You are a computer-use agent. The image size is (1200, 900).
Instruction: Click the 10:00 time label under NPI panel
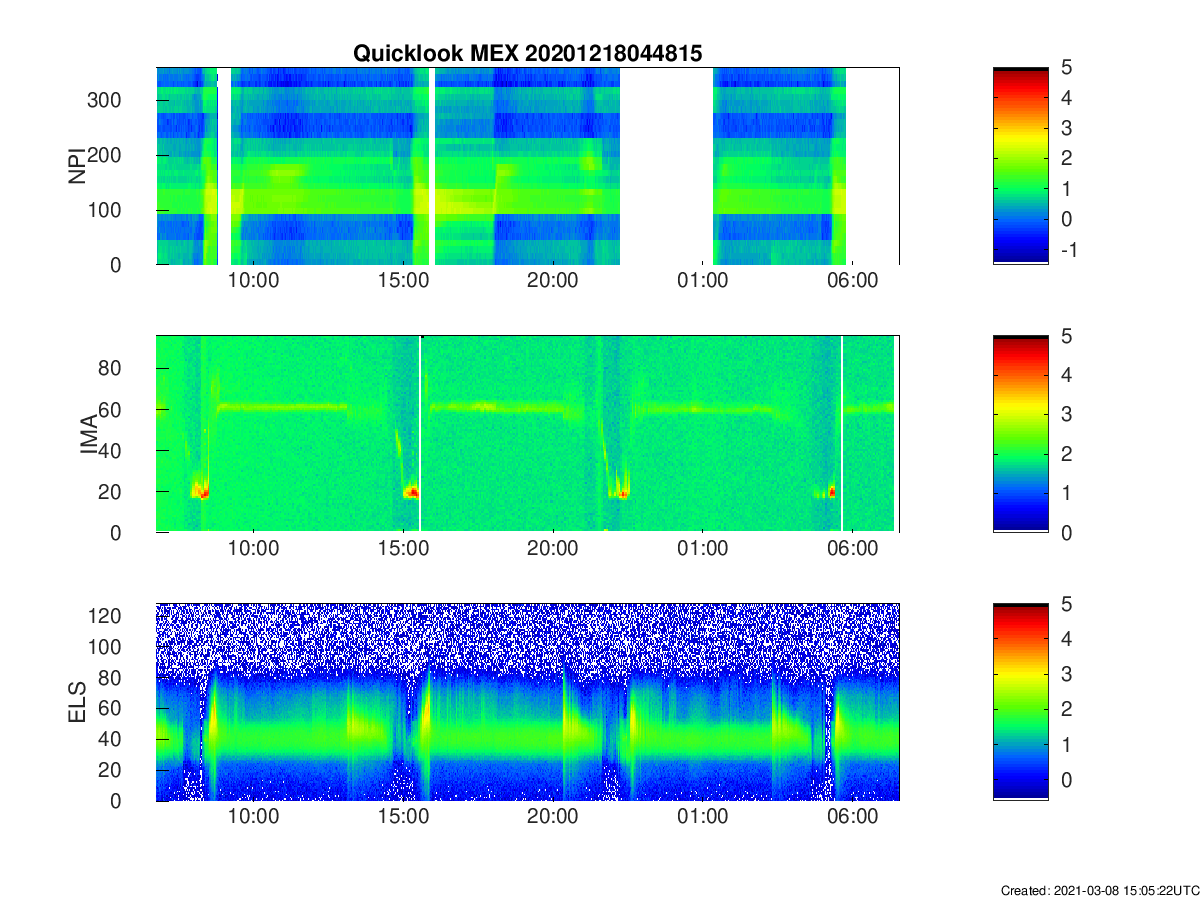[254, 281]
